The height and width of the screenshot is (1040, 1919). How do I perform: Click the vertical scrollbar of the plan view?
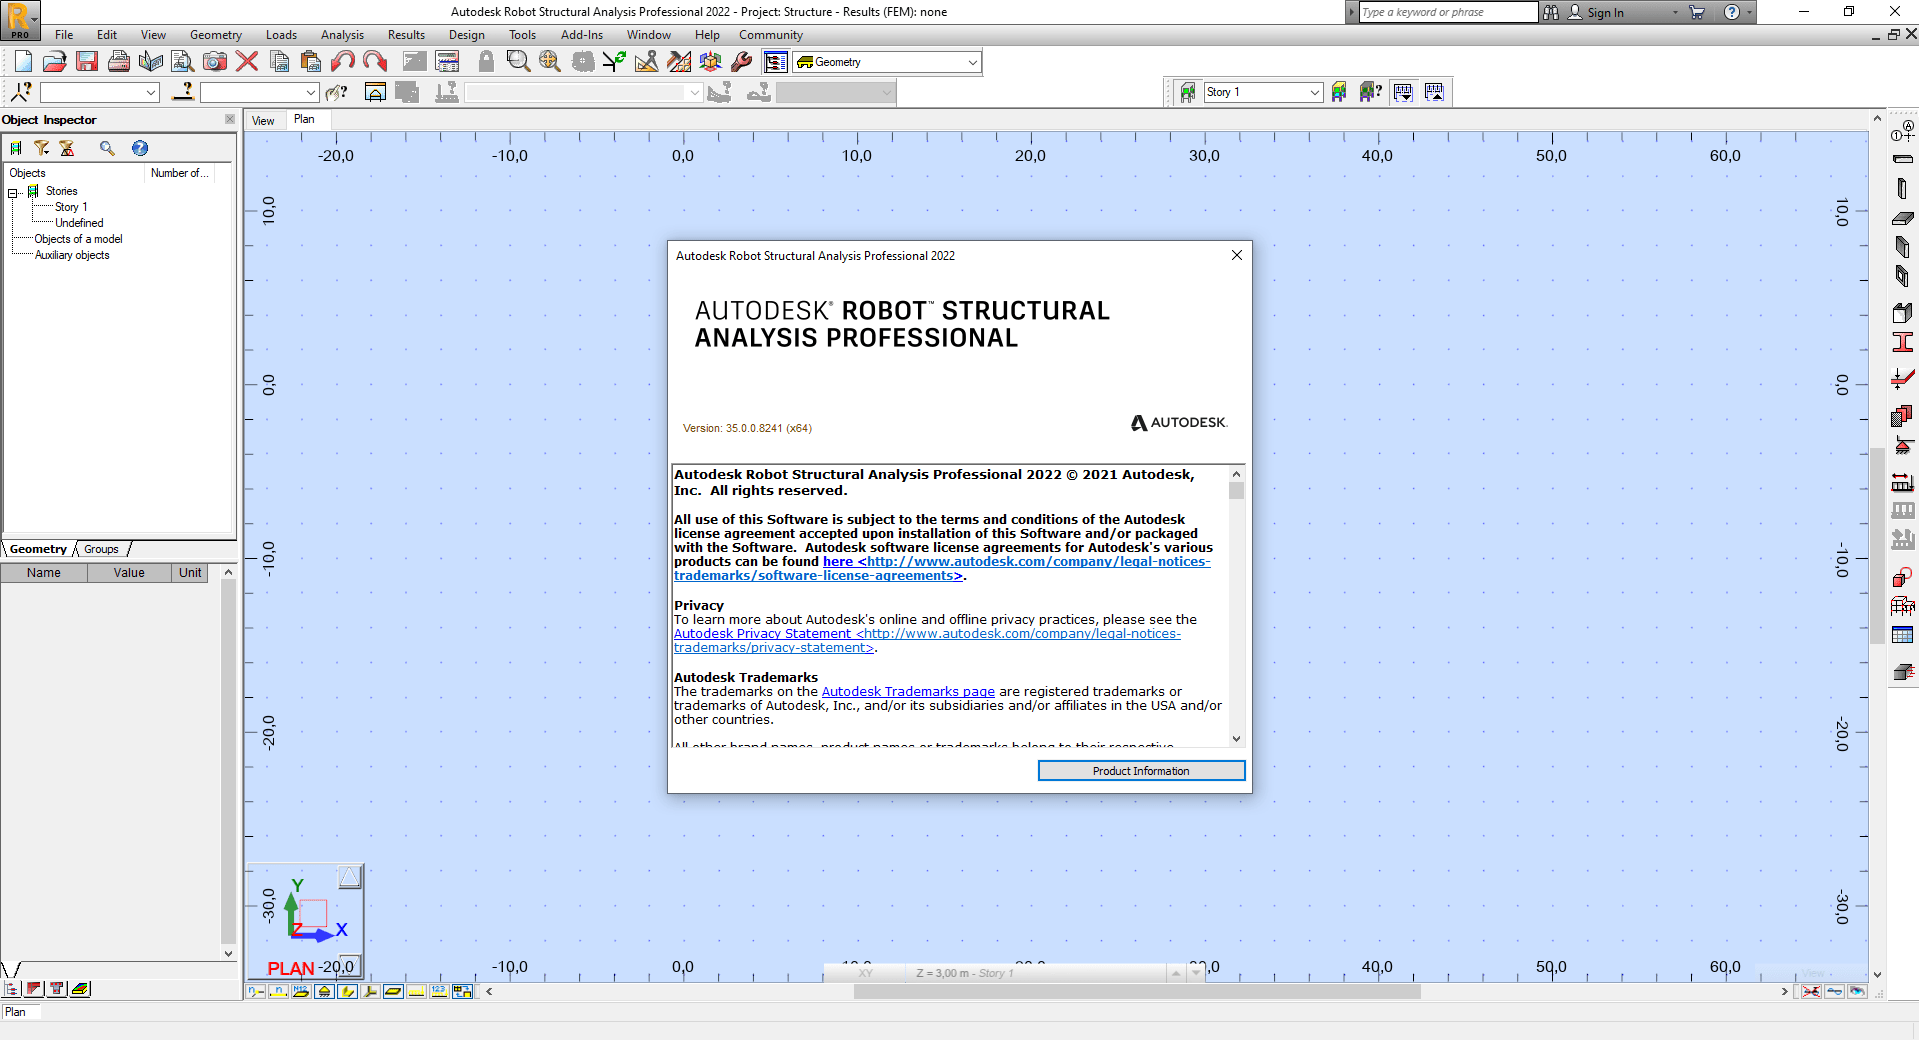click(1877, 546)
